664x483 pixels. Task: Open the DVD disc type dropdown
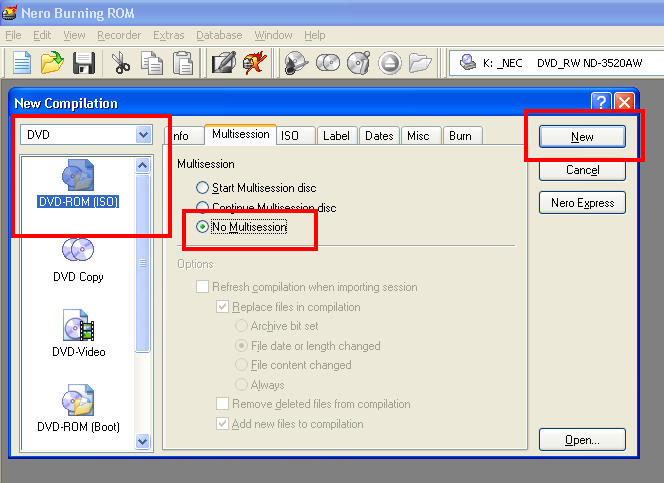click(x=144, y=135)
